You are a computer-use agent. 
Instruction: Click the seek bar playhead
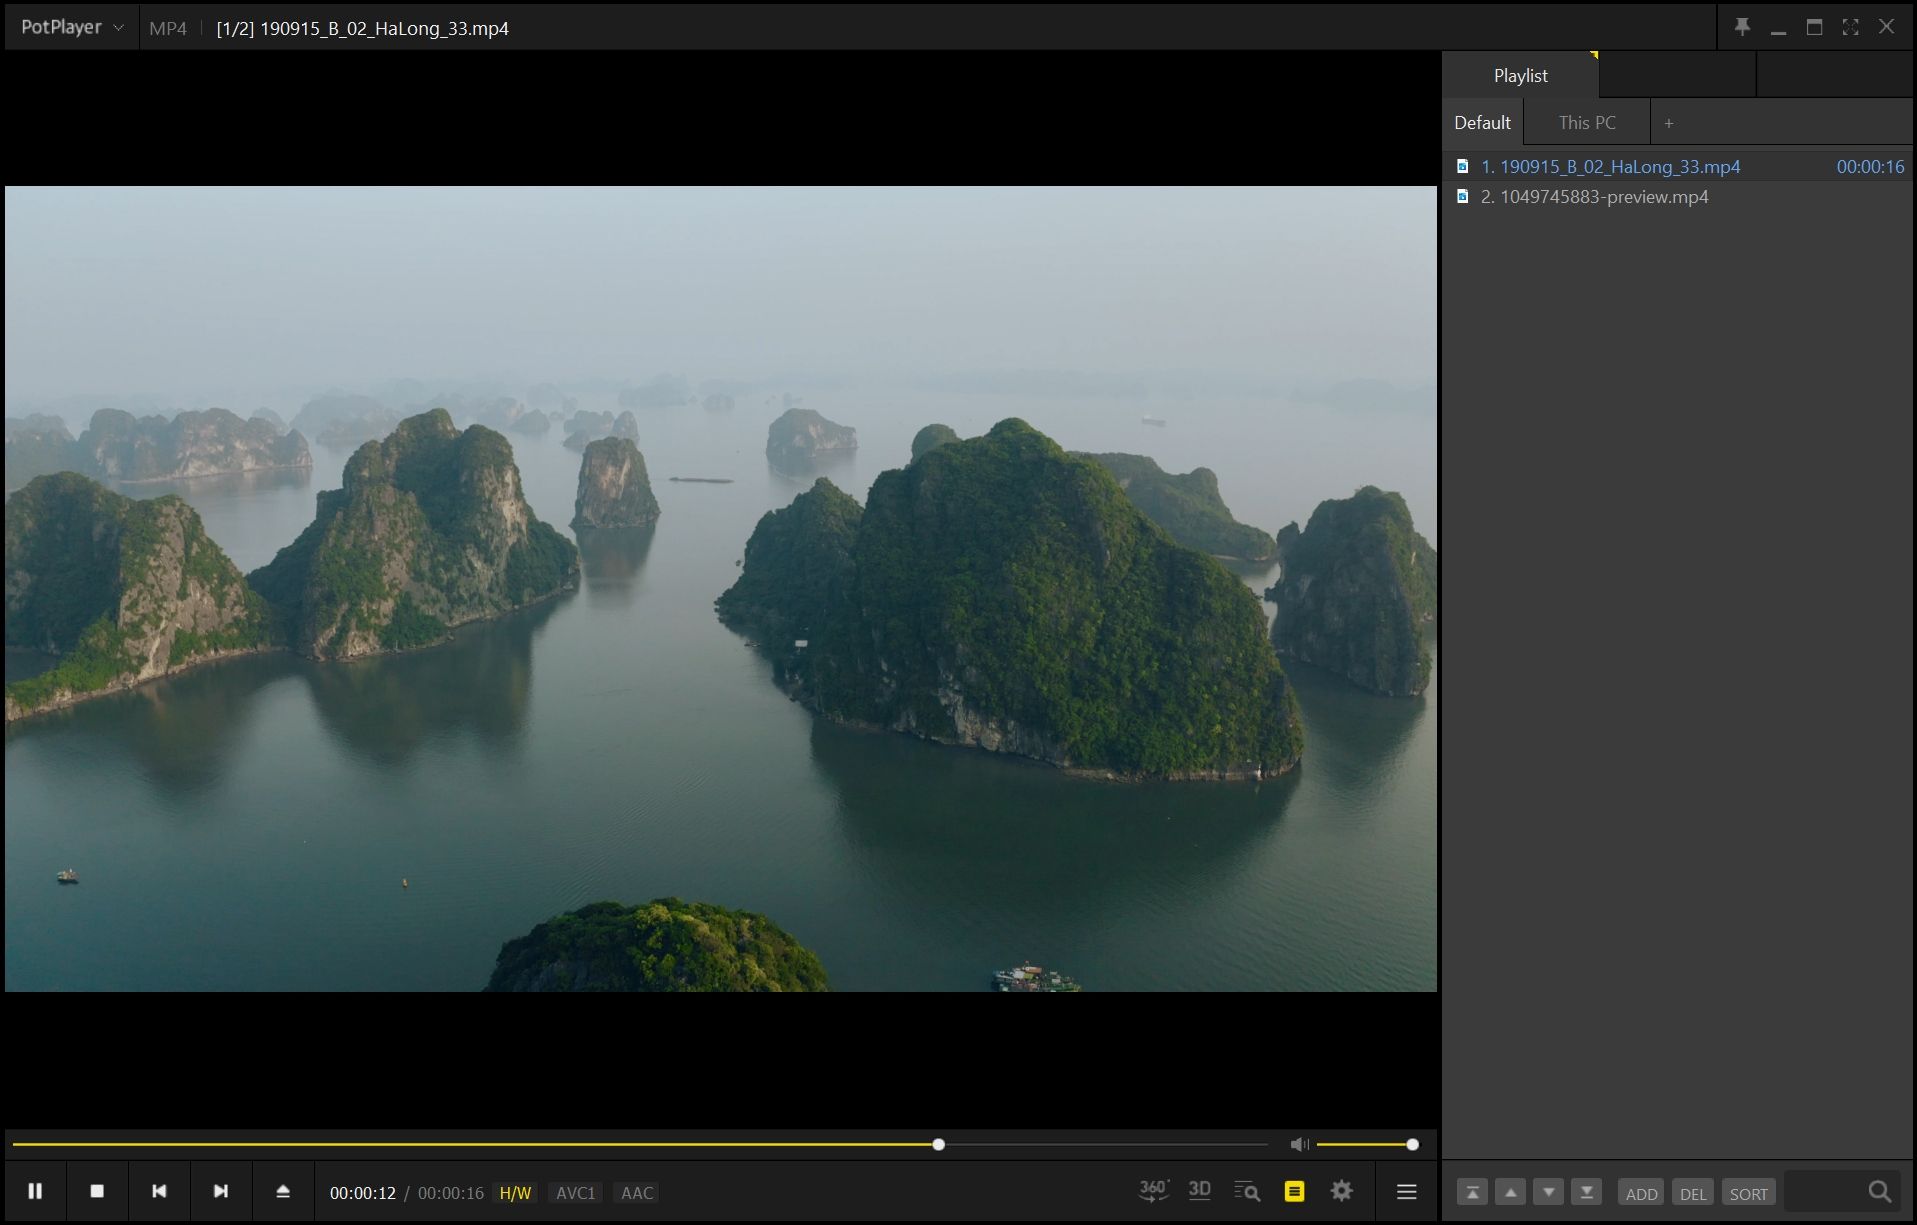click(938, 1144)
